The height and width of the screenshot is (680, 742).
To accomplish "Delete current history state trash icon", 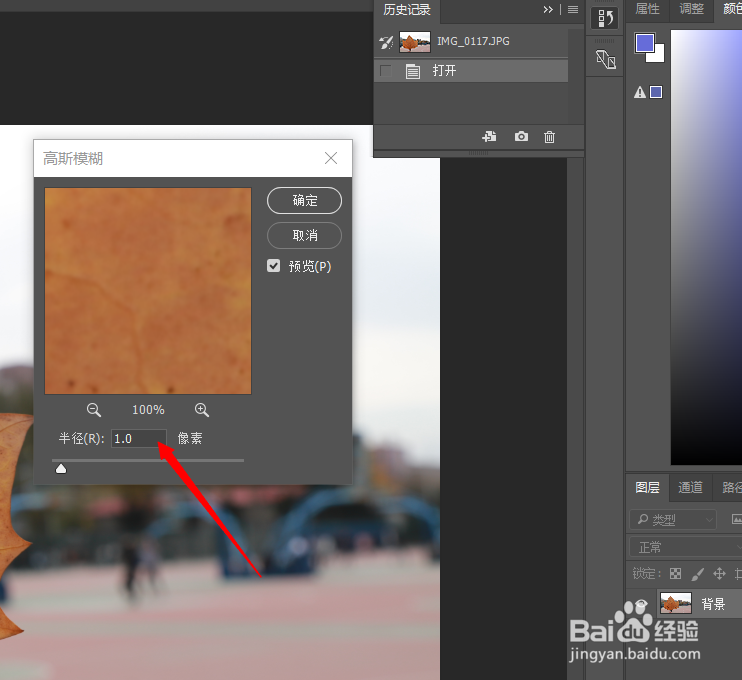I will (x=549, y=137).
